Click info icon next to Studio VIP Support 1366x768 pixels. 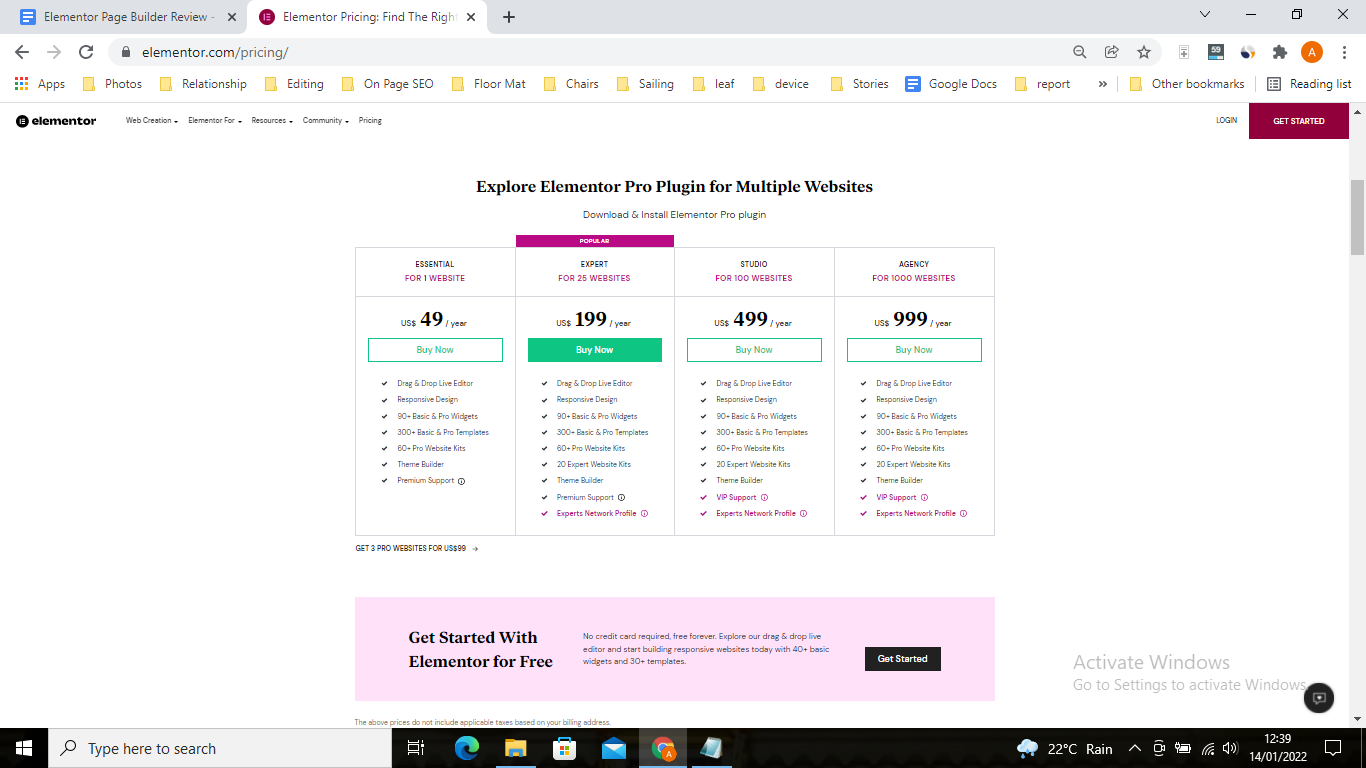click(x=764, y=497)
